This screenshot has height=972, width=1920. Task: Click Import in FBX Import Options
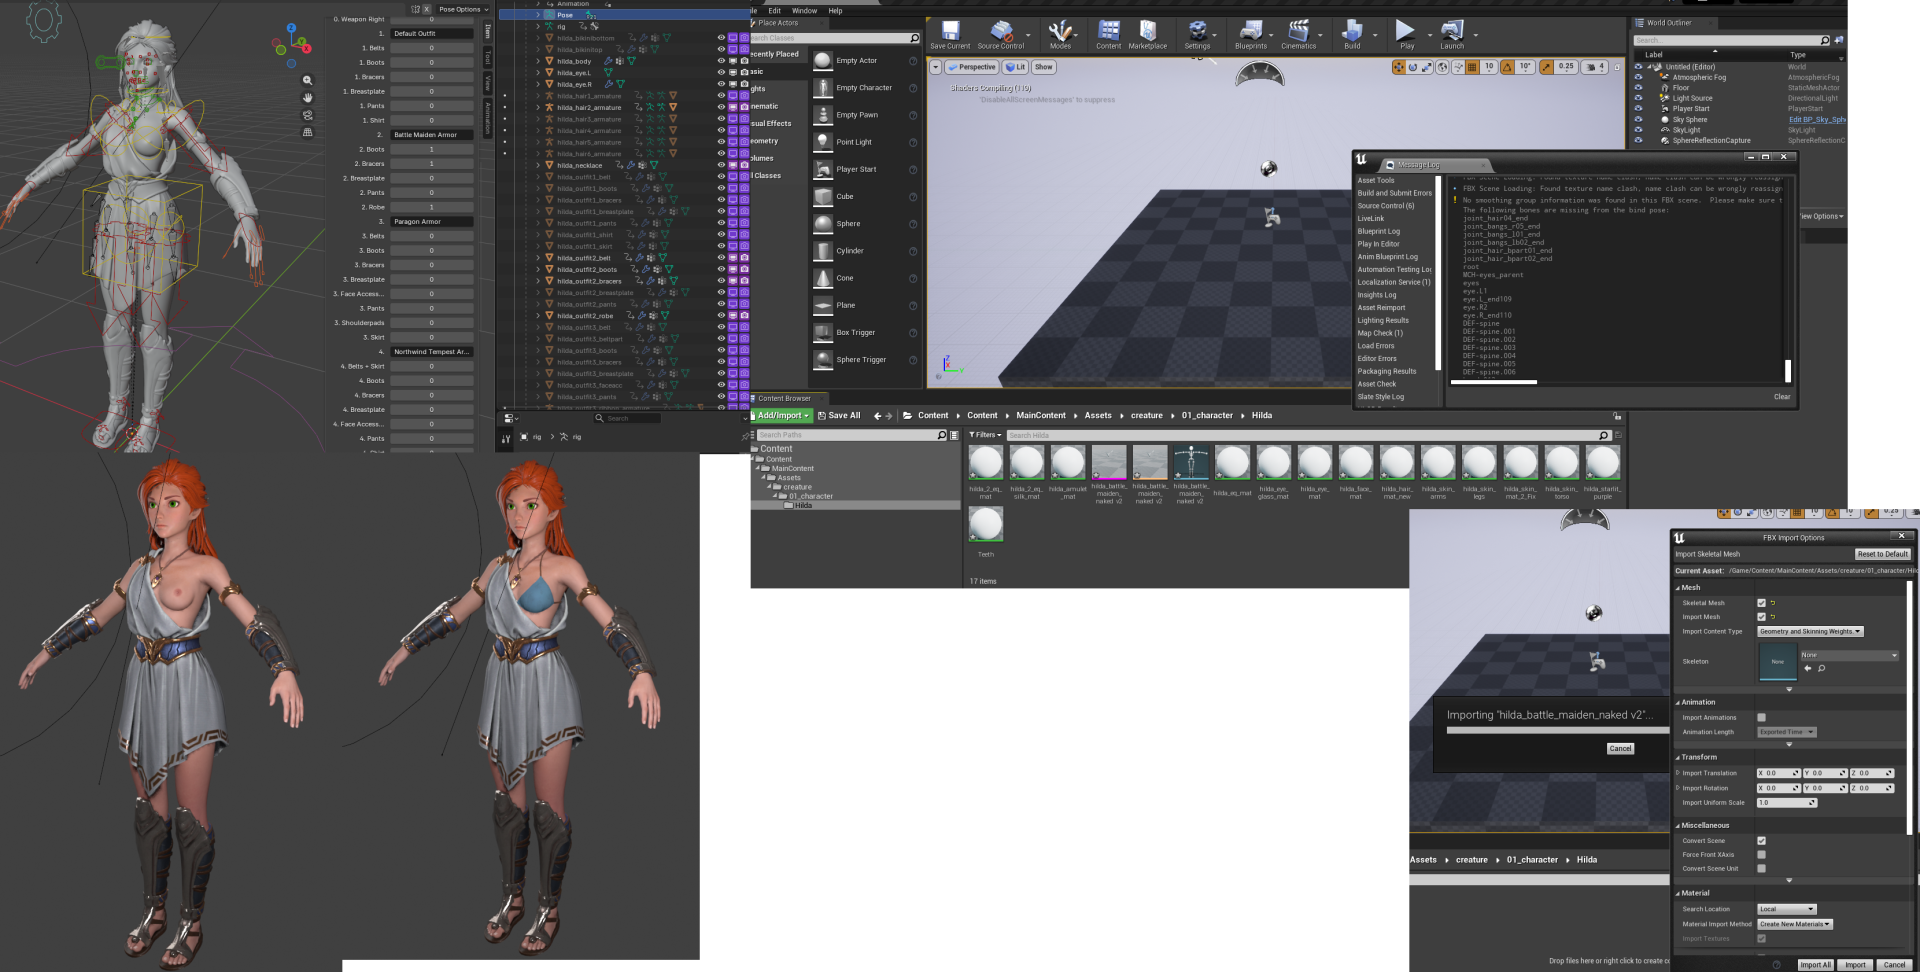click(1855, 965)
